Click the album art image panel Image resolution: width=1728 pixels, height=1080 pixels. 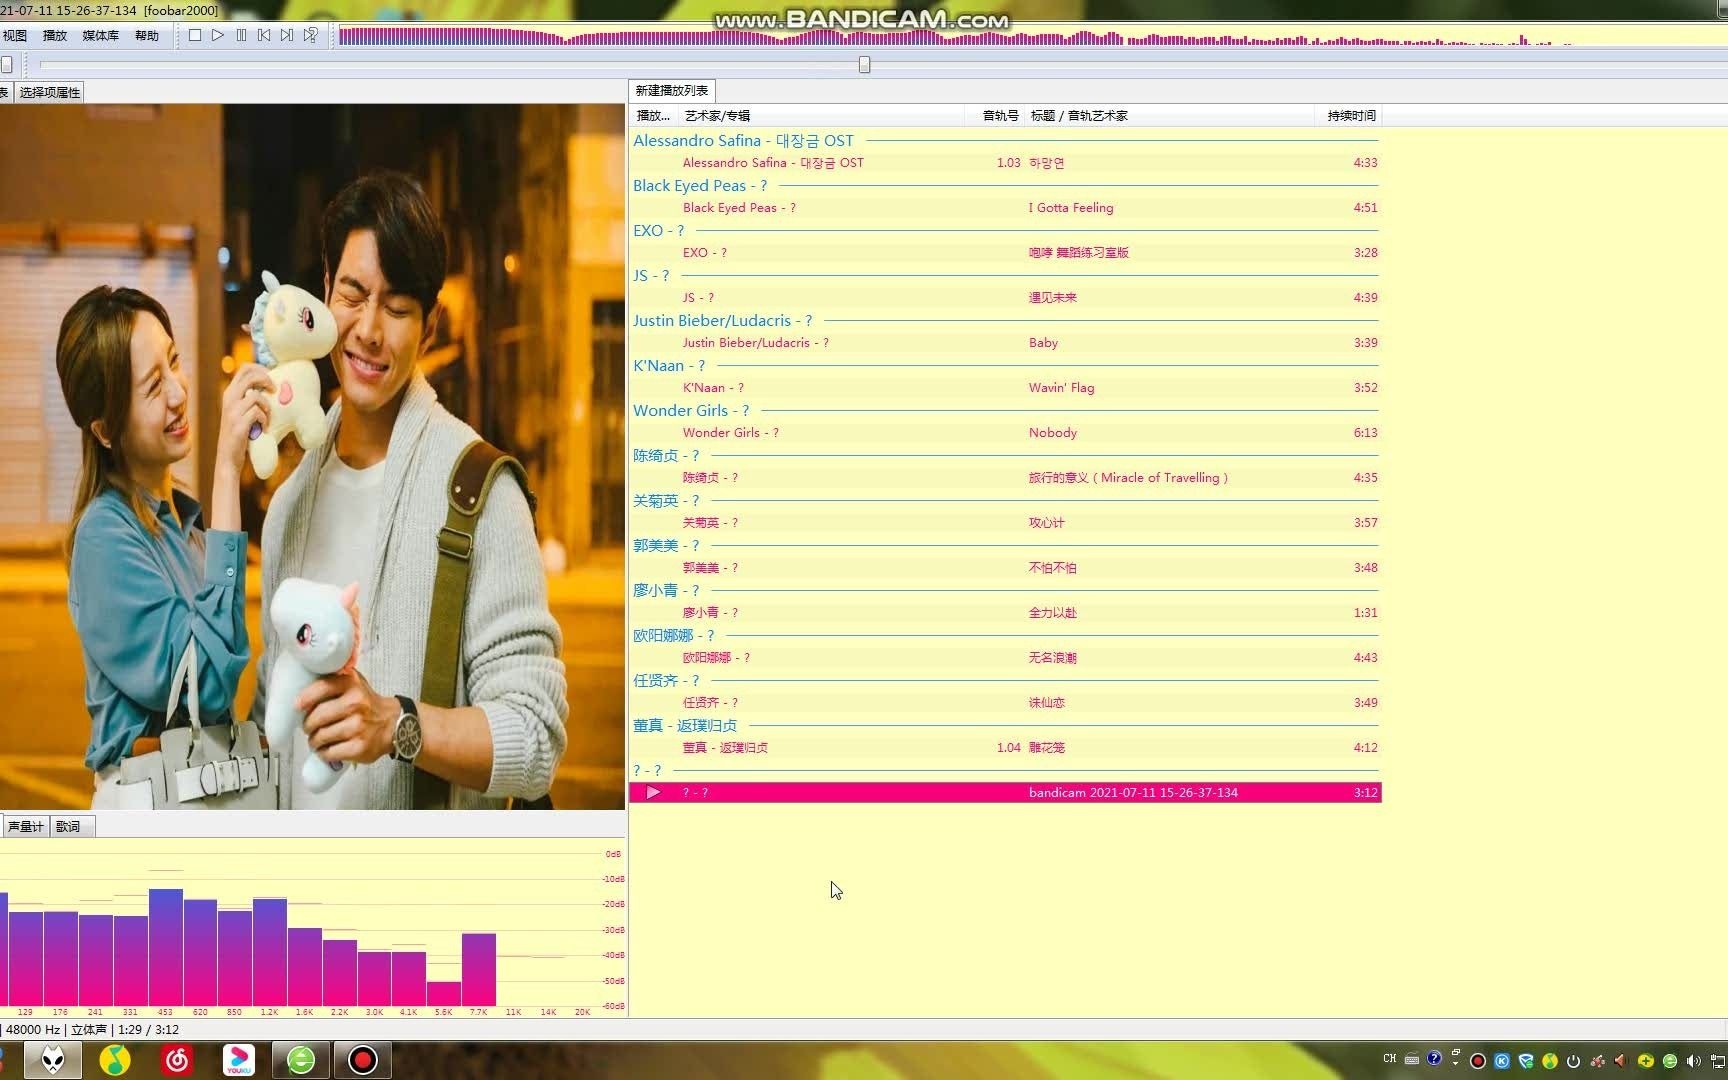click(312, 457)
